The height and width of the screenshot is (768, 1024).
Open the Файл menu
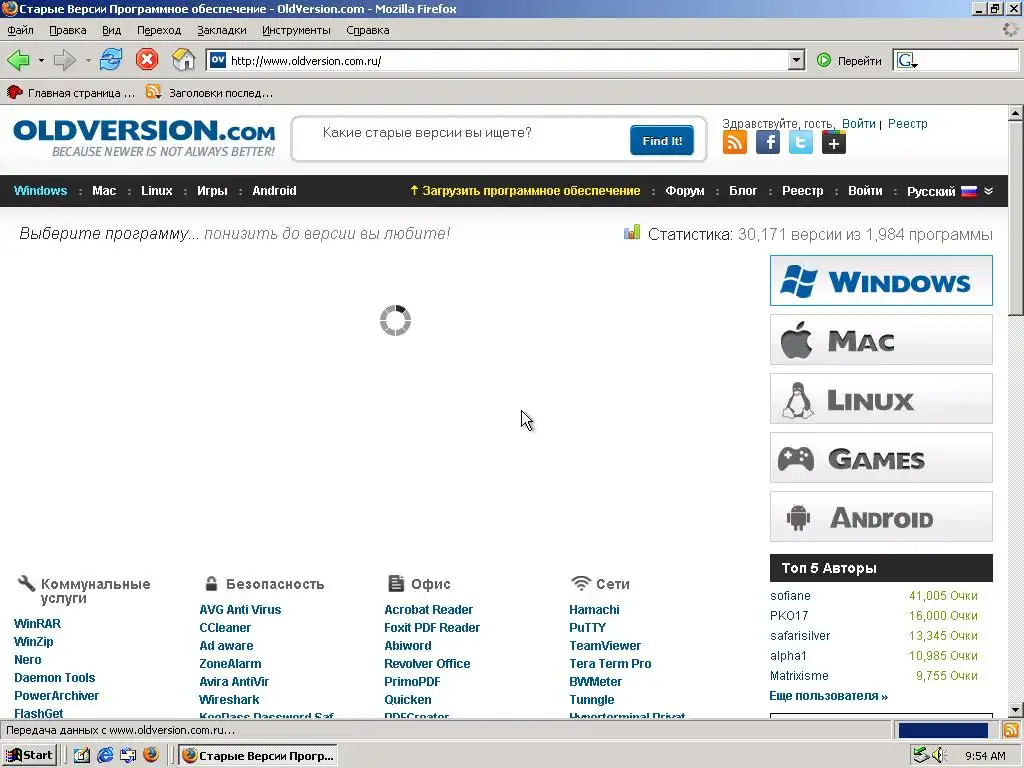20,30
